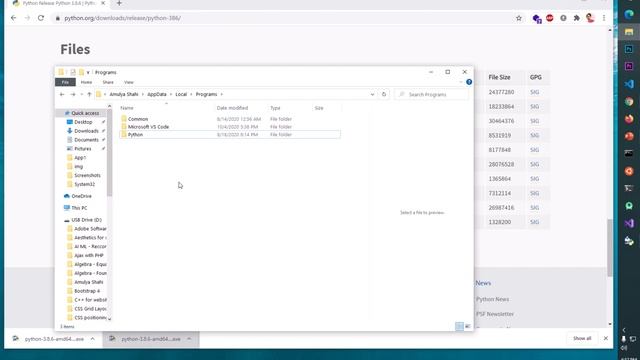Open the Home ribbon tab
The height and width of the screenshot is (360, 640).
tap(86, 82)
